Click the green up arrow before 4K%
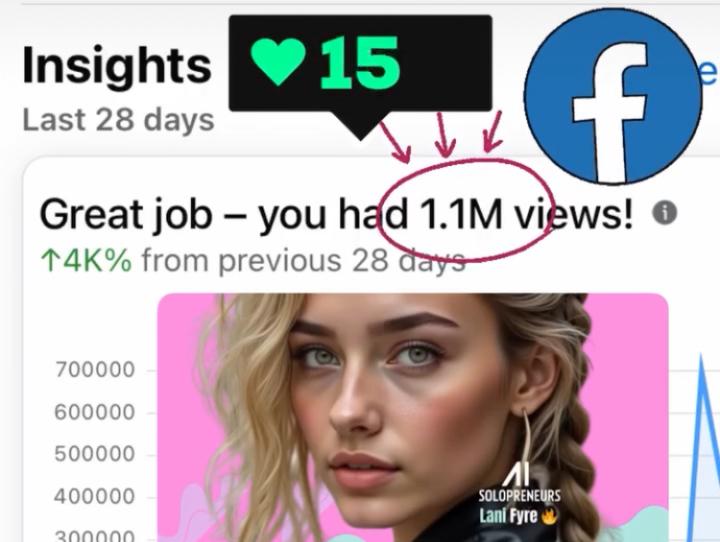This screenshot has height=542, width=720. (x=49, y=261)
